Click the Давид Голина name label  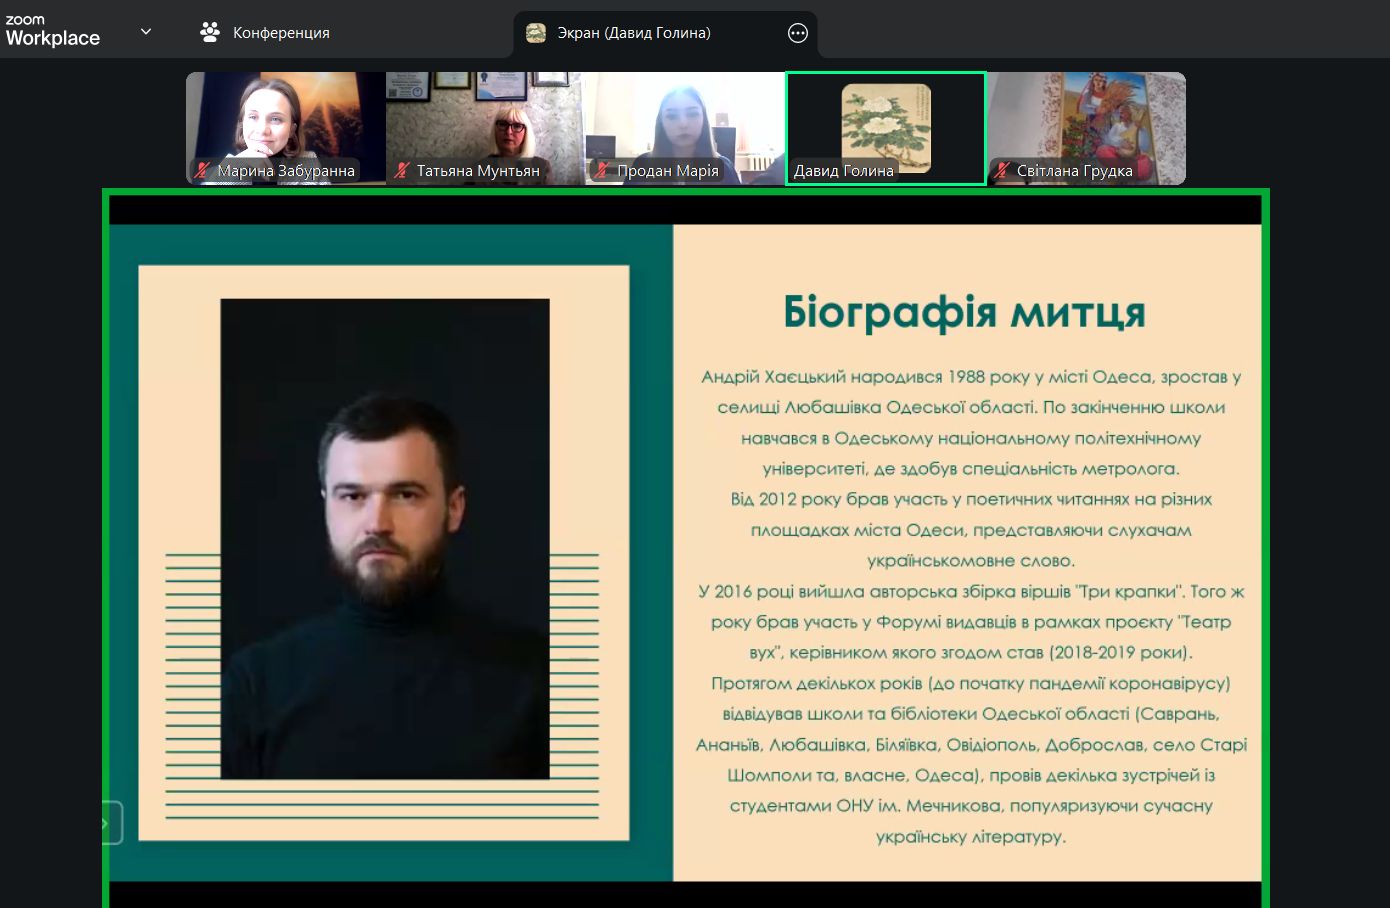pos(843,171)
